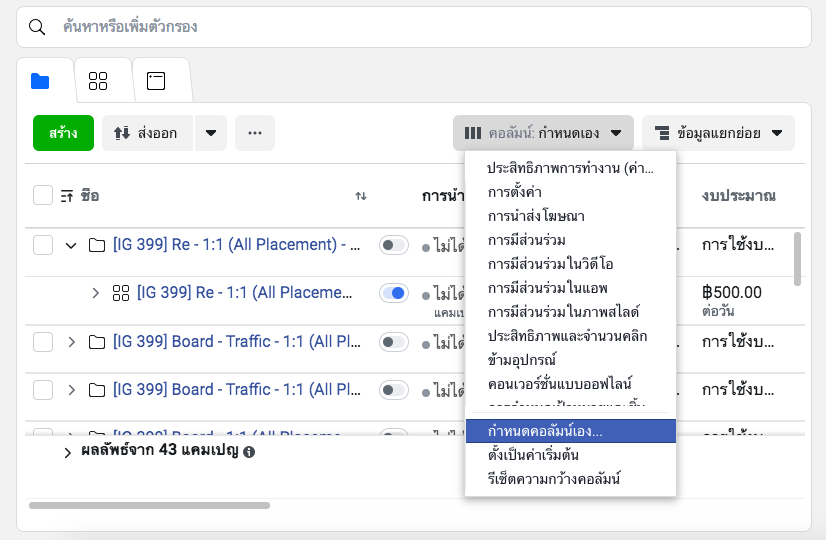Switch to the ad sets grid tab
The image size is (826, 540).
tap(98, 81)
